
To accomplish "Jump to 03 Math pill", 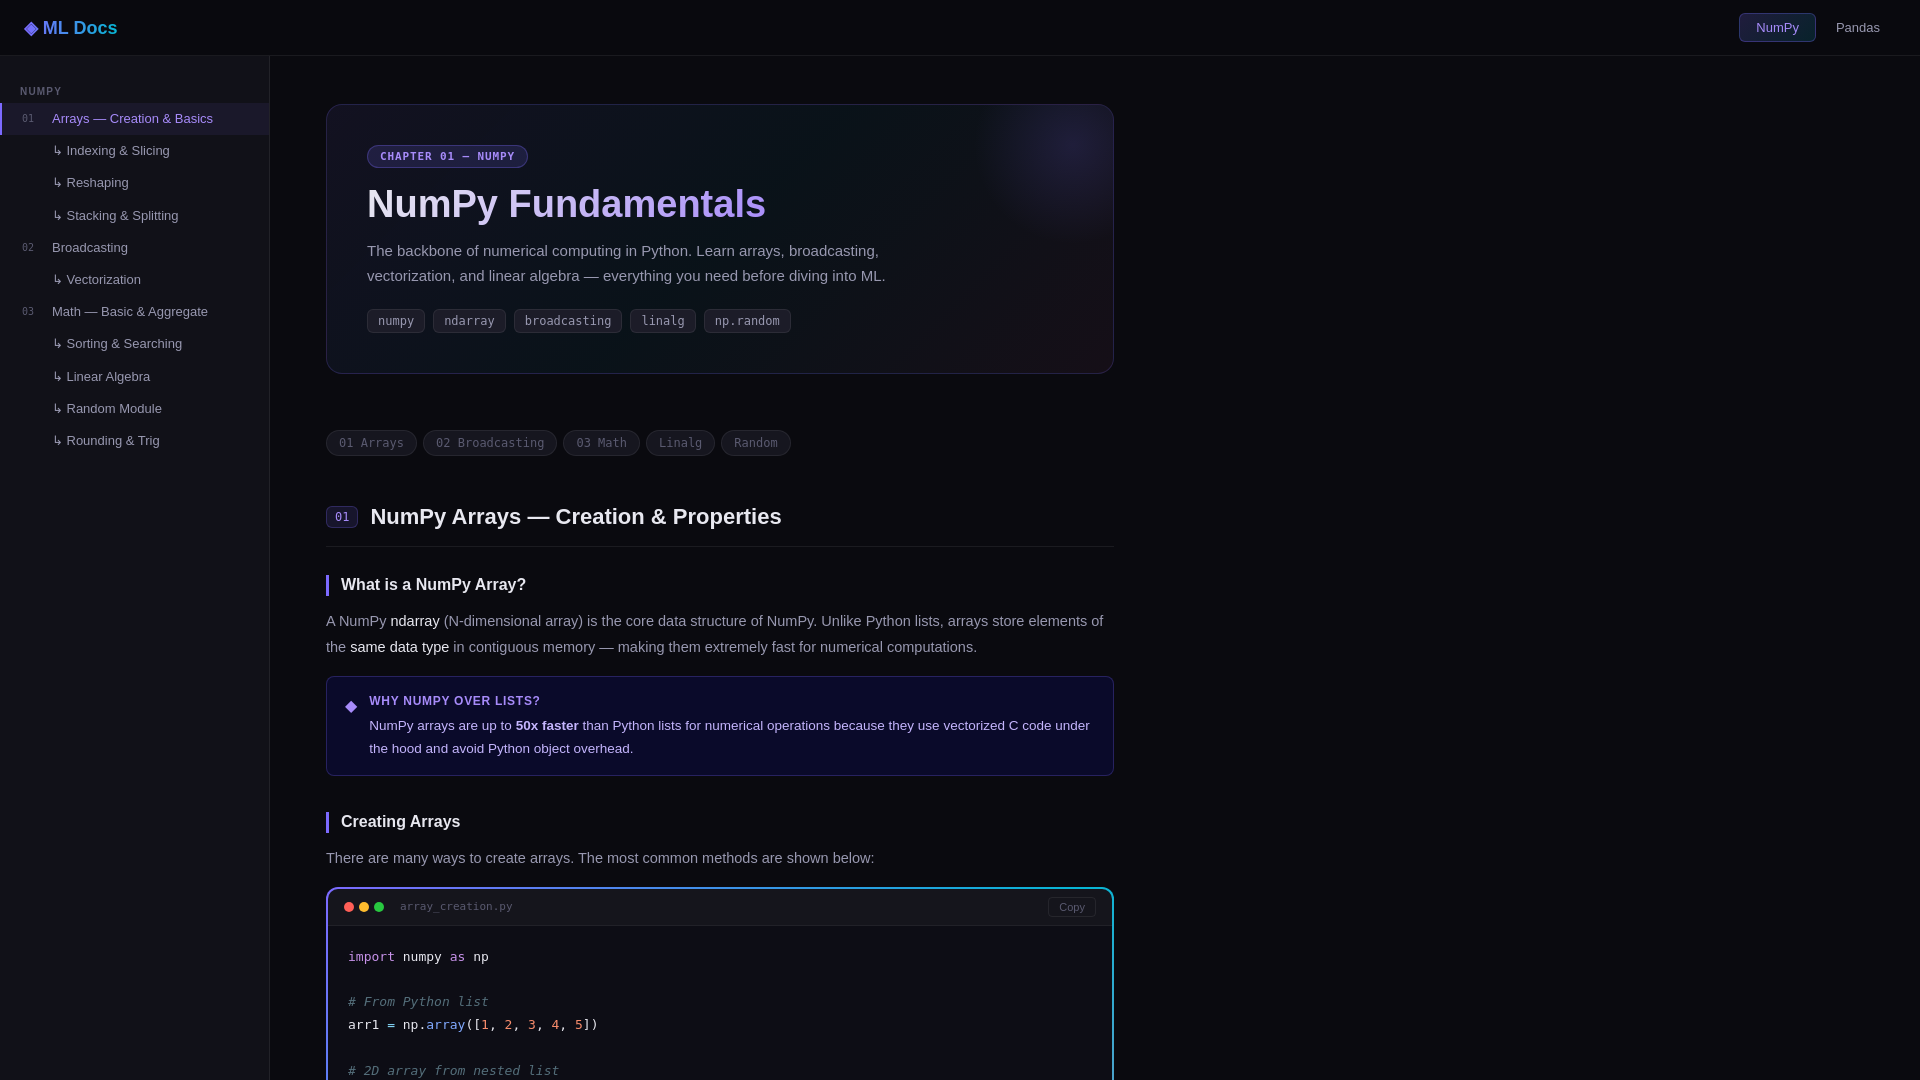I will click(x=601, y=443).
